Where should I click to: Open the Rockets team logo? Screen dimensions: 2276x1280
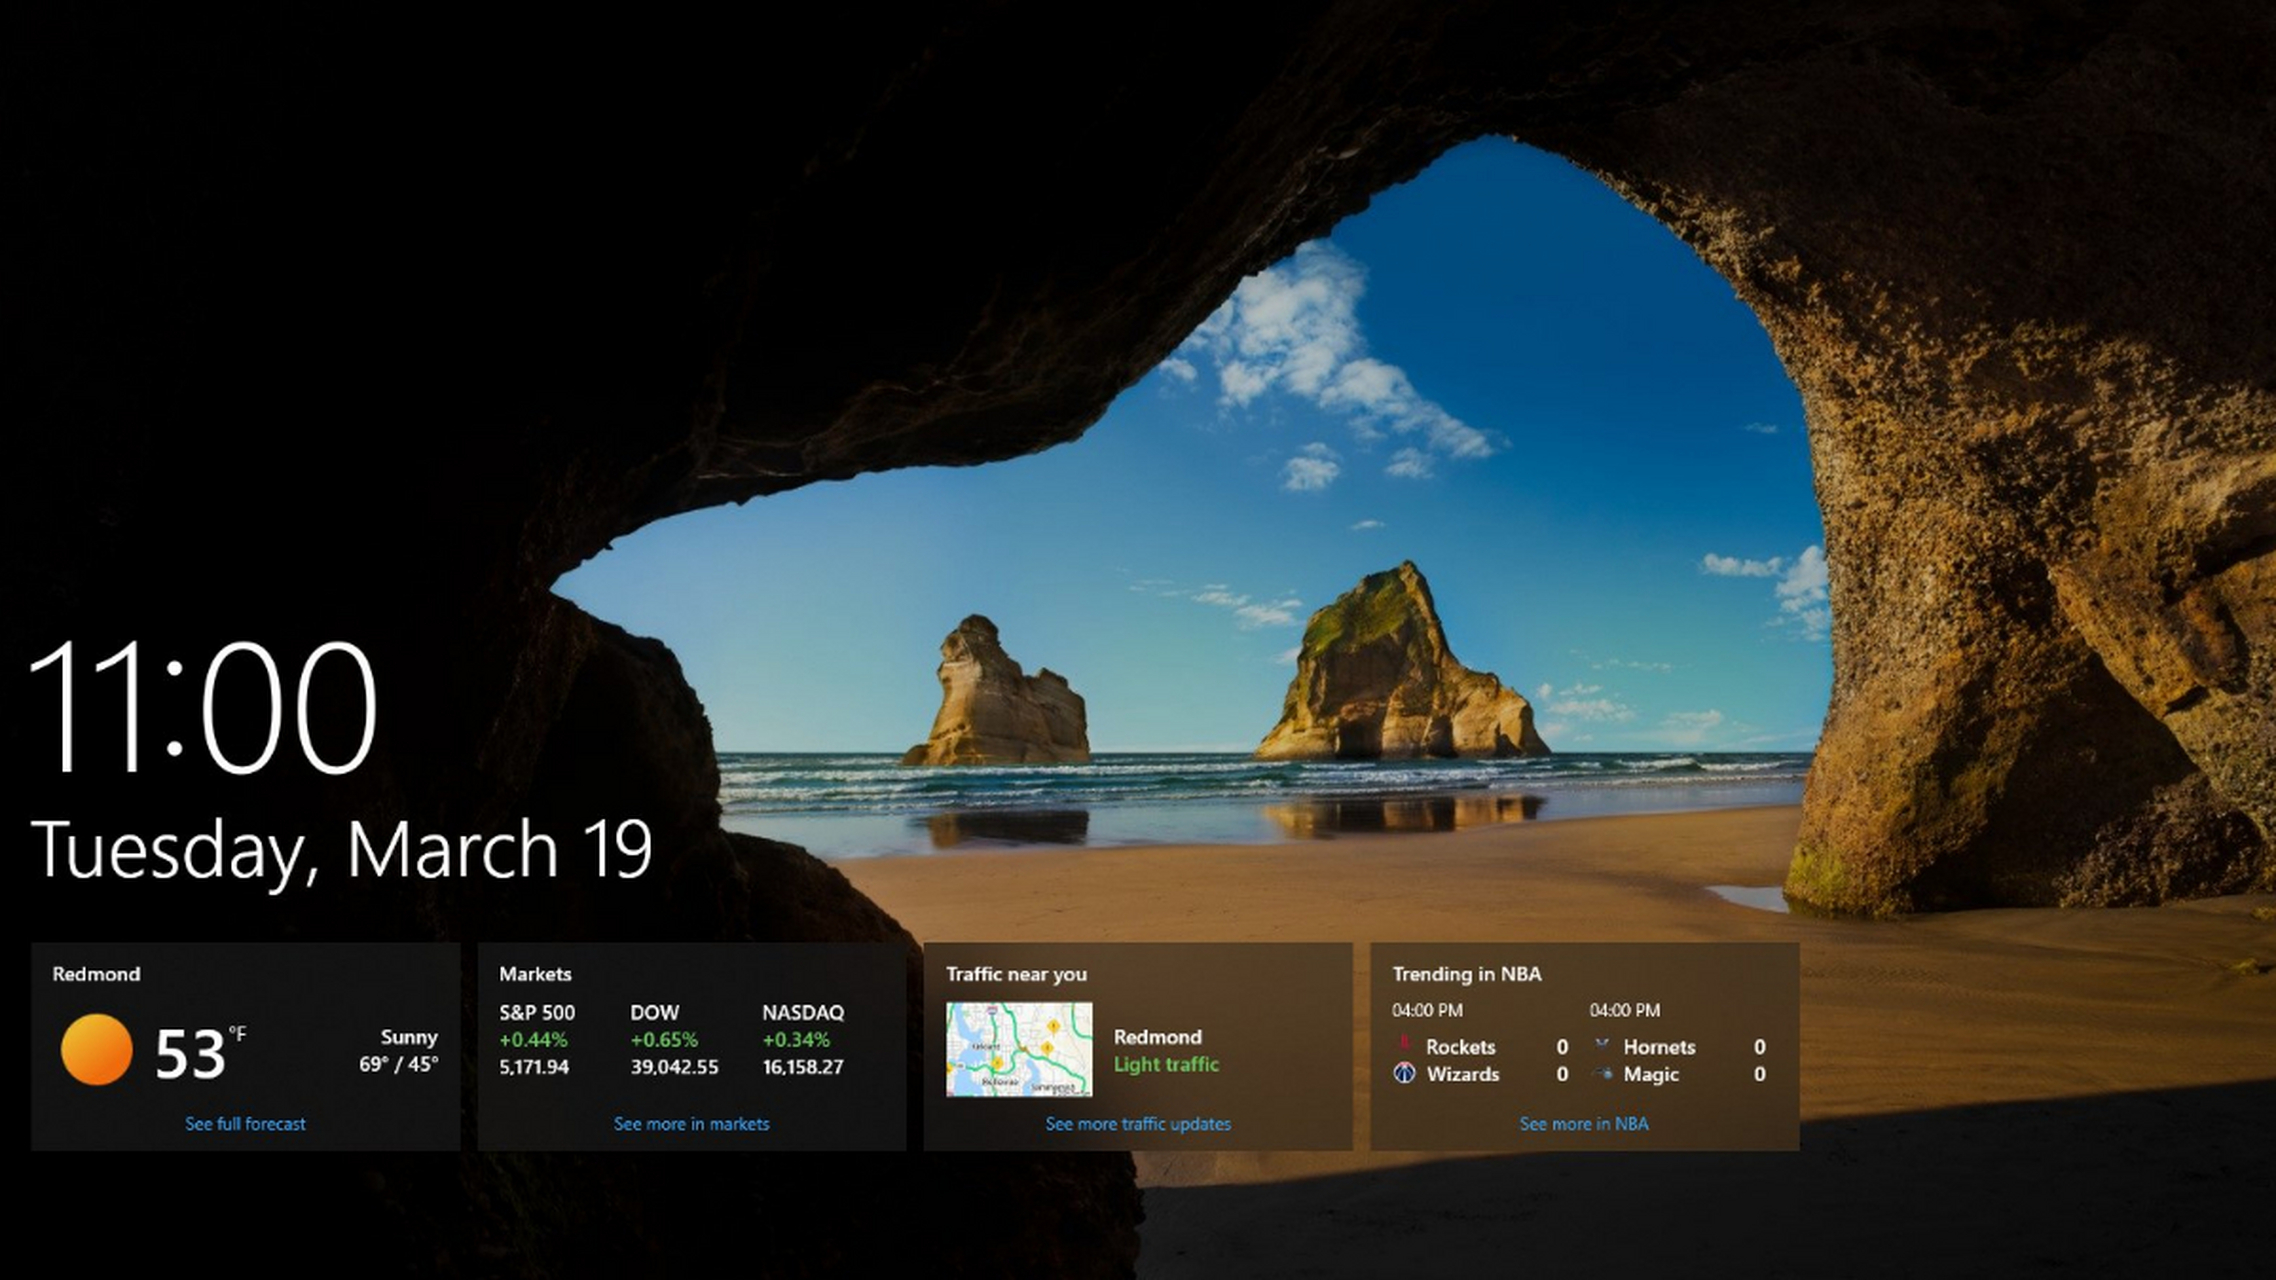tap(1404, 1045)
